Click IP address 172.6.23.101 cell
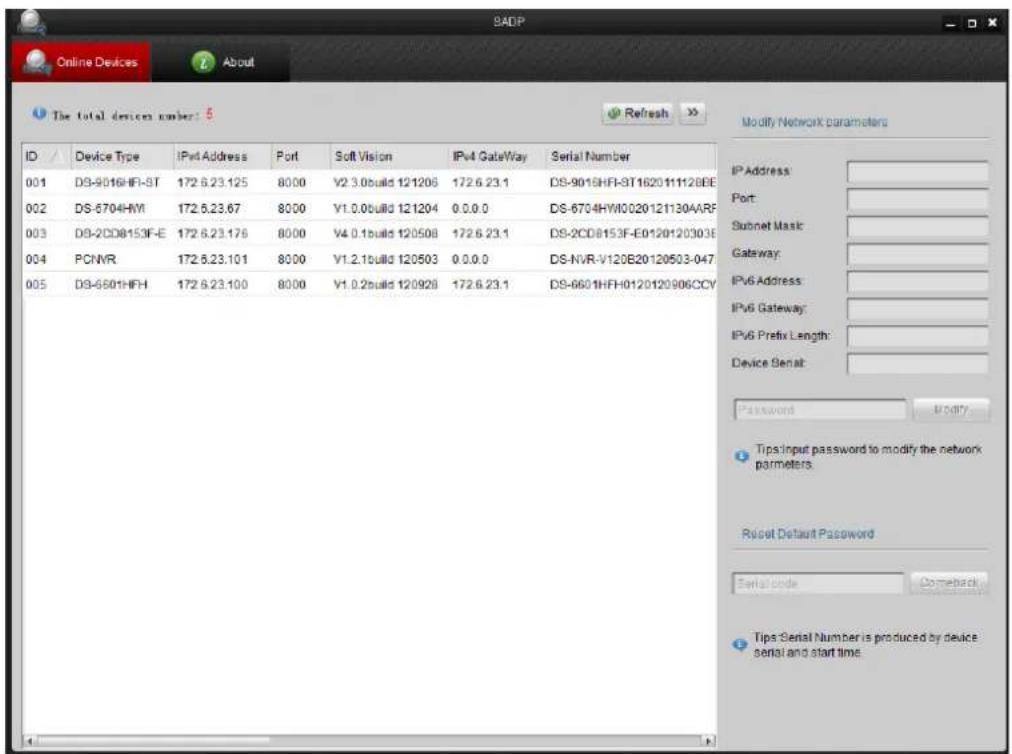The height and width of the screenshot is (754, 1012). (x=212, y=260)
